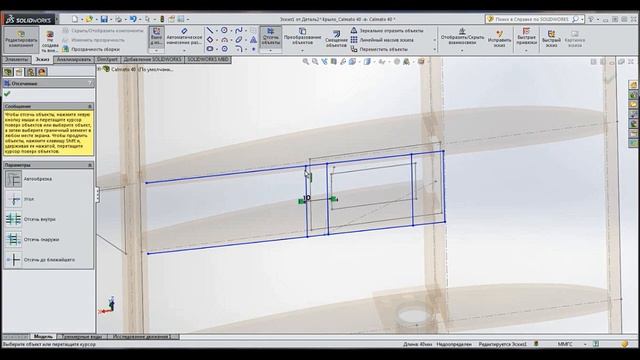Click the Trim Entities (Отсечь объекты) button

270,37
